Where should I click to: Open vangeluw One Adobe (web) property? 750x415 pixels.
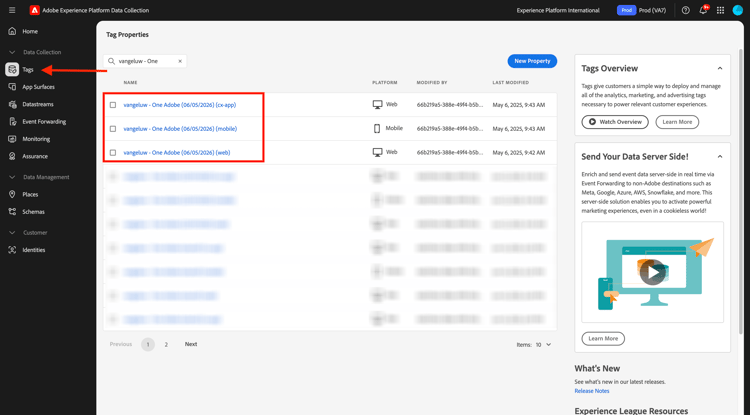[x=176, y=153]
